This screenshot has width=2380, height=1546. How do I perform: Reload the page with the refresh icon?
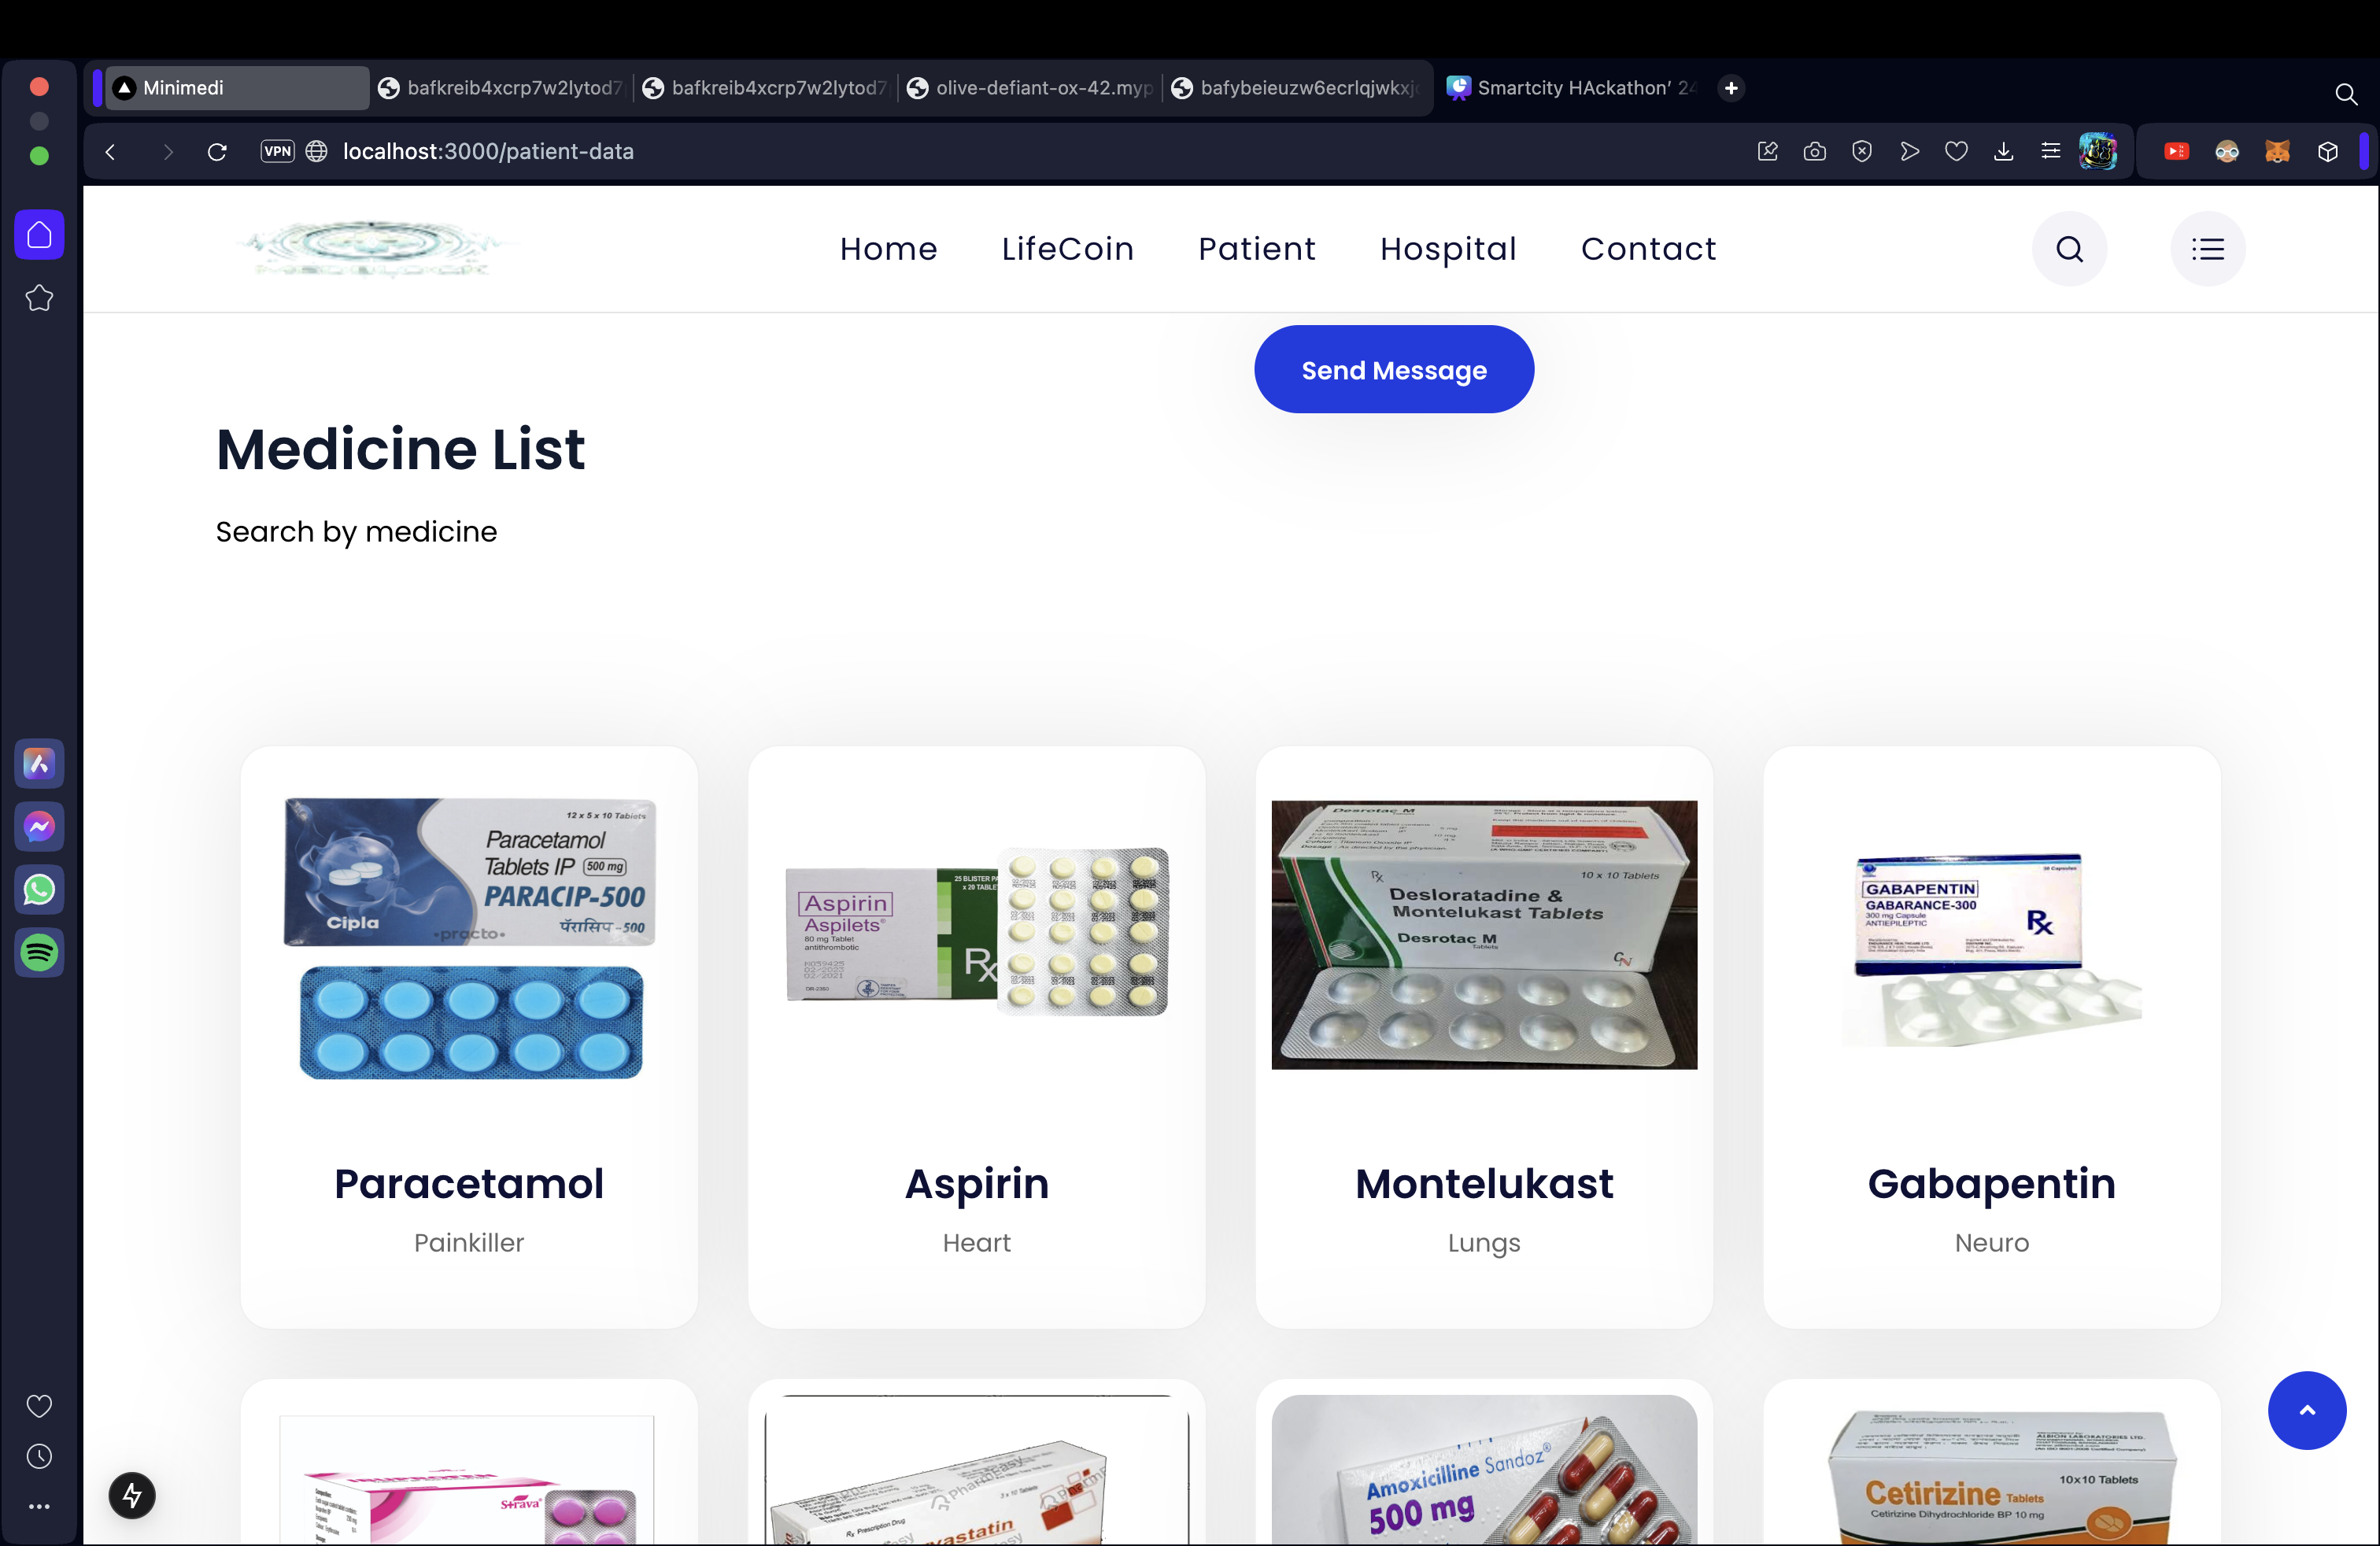(217, 151)
